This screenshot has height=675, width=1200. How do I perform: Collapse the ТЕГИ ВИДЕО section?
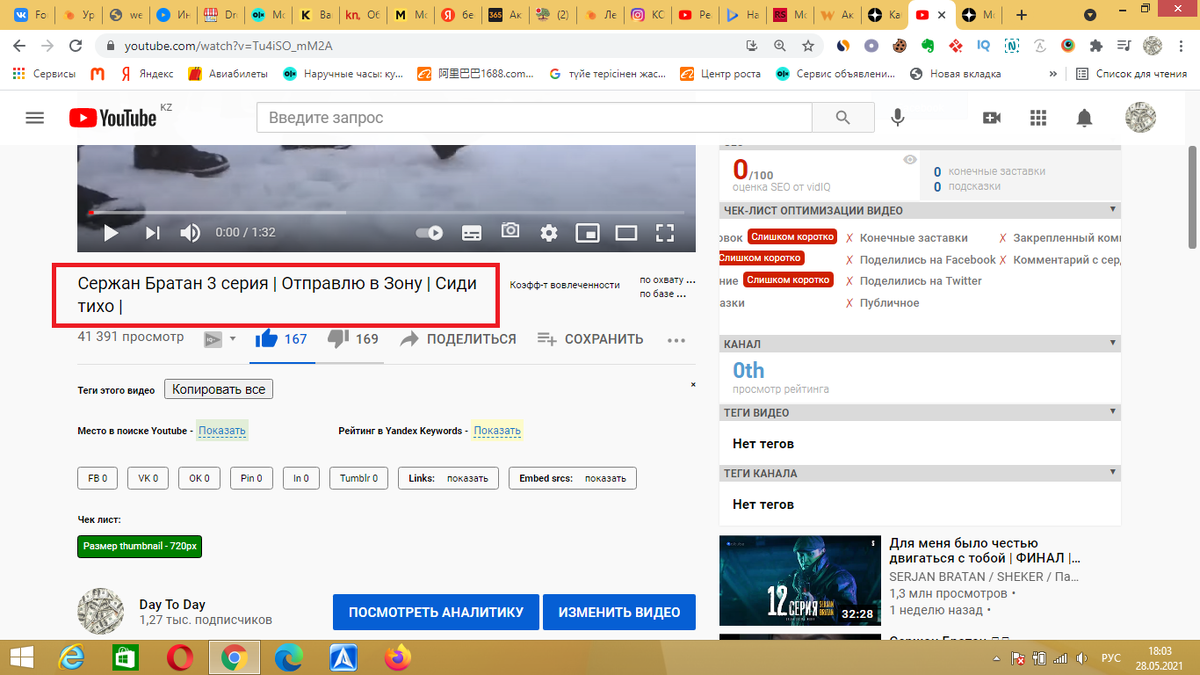pyautogui.click(x=1112, y=412)
